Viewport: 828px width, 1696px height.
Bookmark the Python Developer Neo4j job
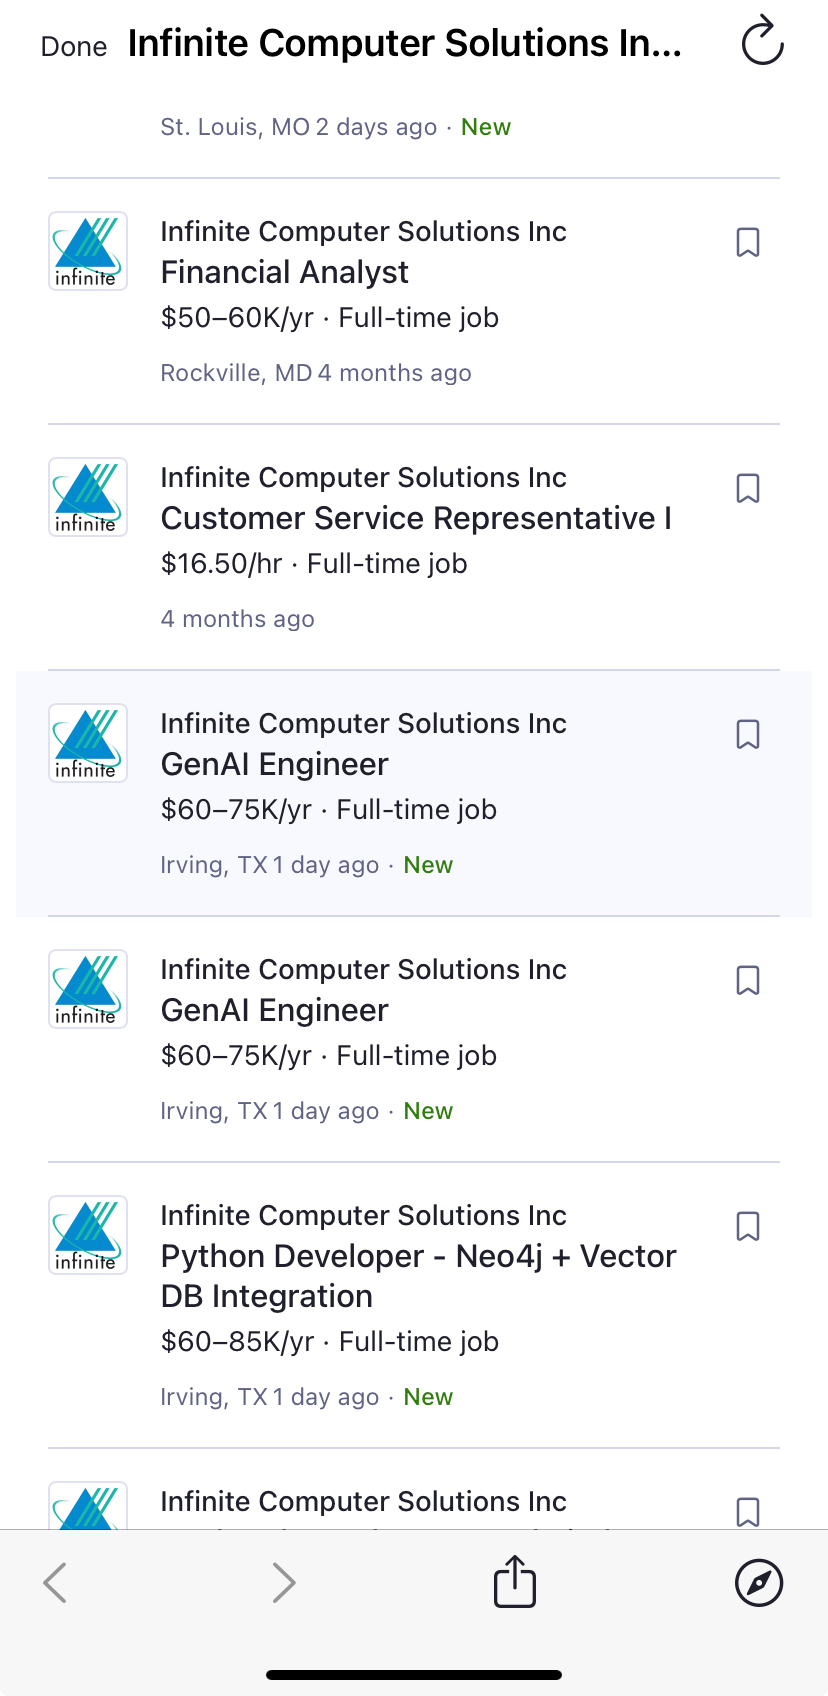click(x=748, y=1226)
